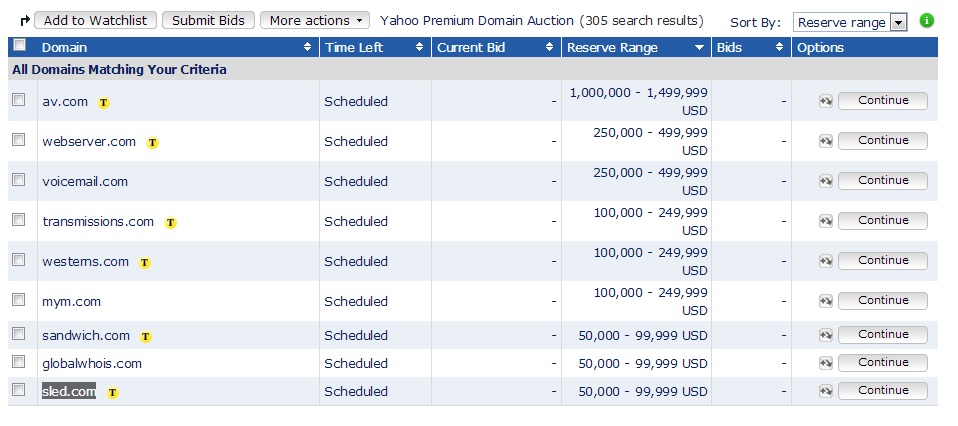
Task: Sort by the Reserve Range column header
Action: [636, 47]
